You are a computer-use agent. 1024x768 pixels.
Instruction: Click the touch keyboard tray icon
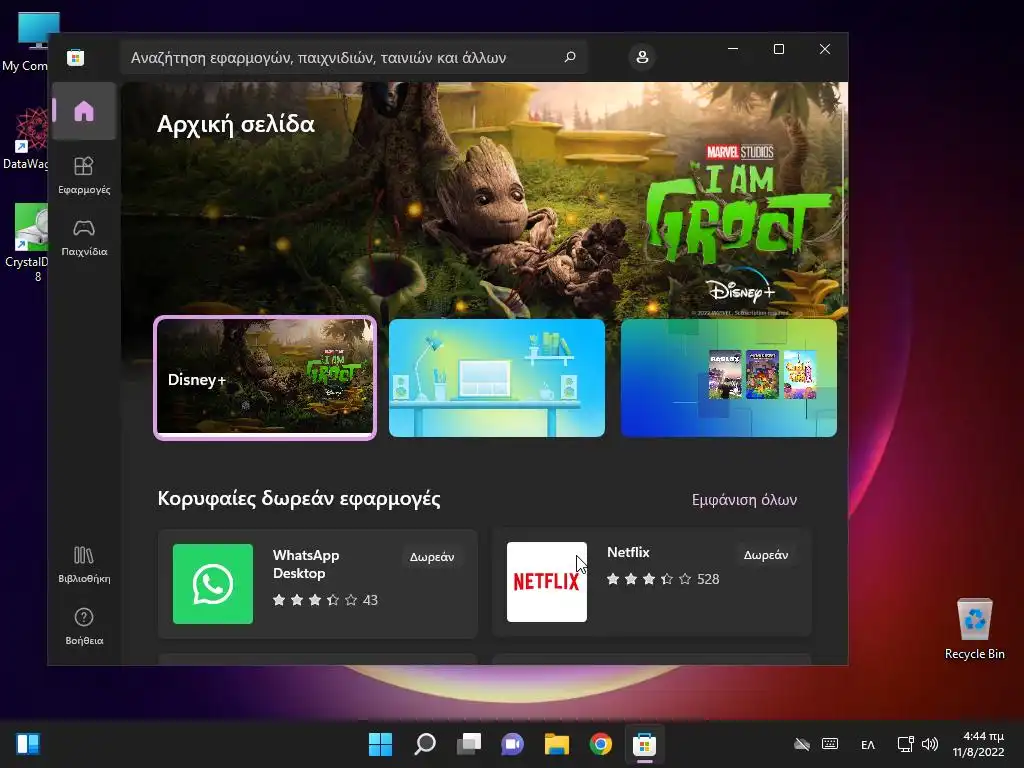(830, 744)
